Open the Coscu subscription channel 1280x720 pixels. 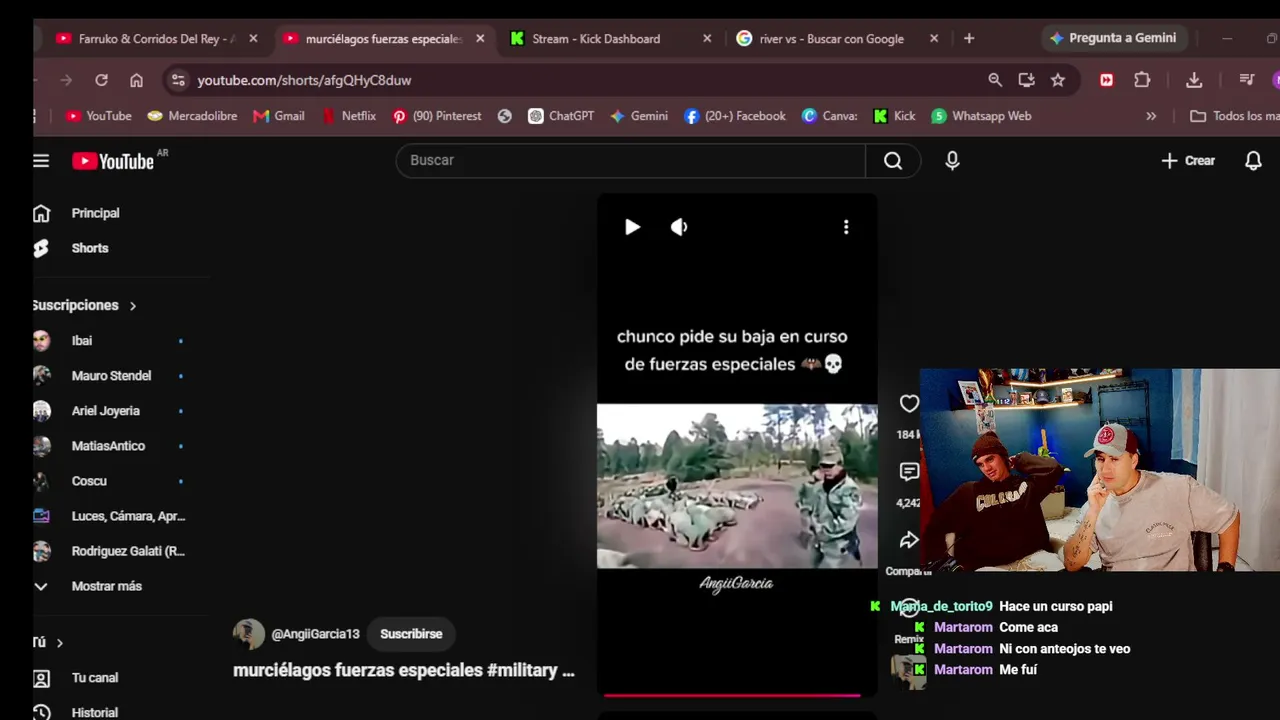pos(89,481)
